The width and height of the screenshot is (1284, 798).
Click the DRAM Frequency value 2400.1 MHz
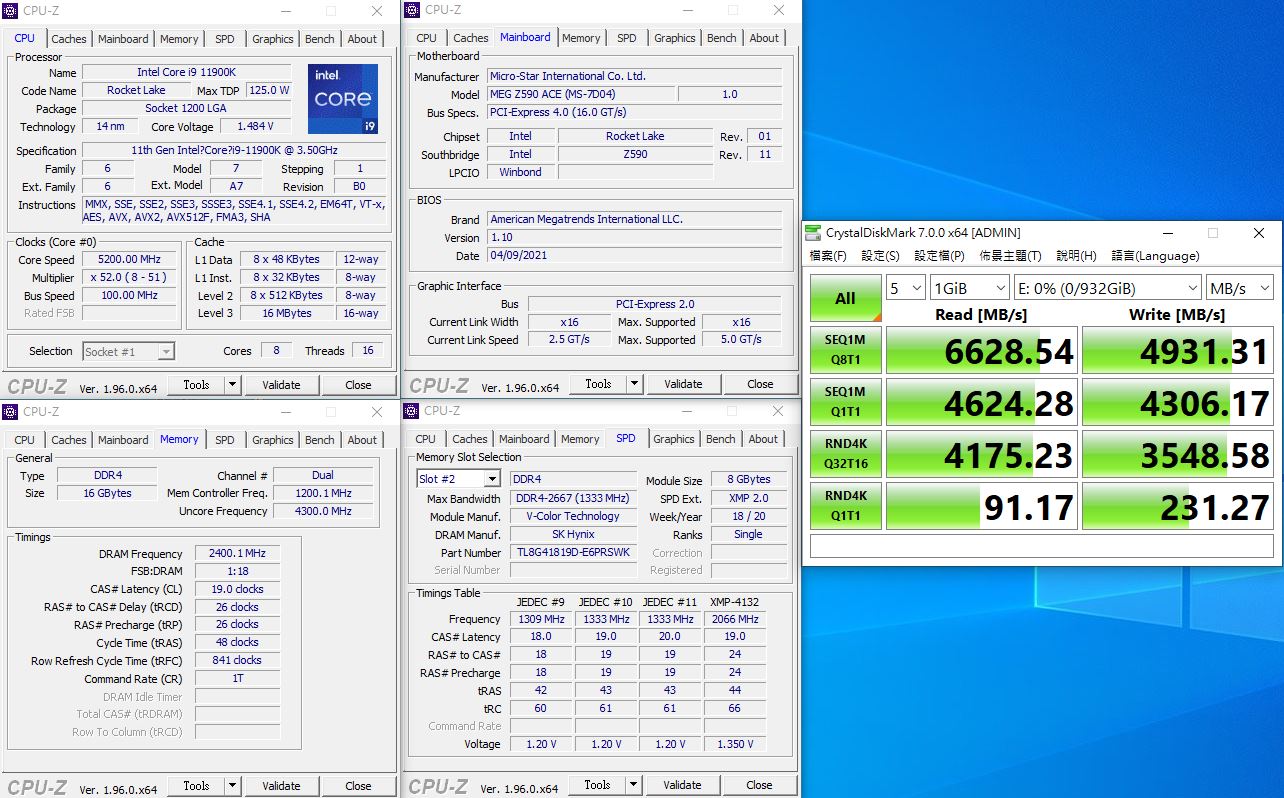237,554
